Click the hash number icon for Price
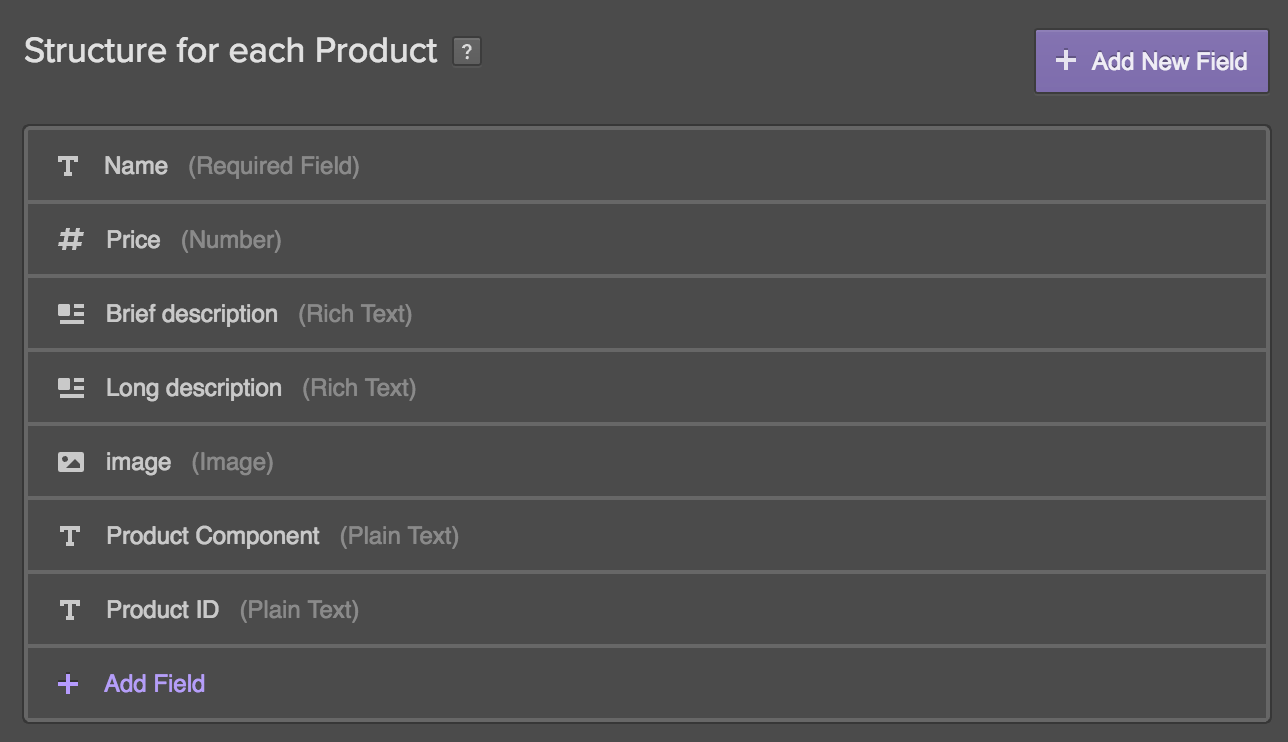 click(70, 240)
